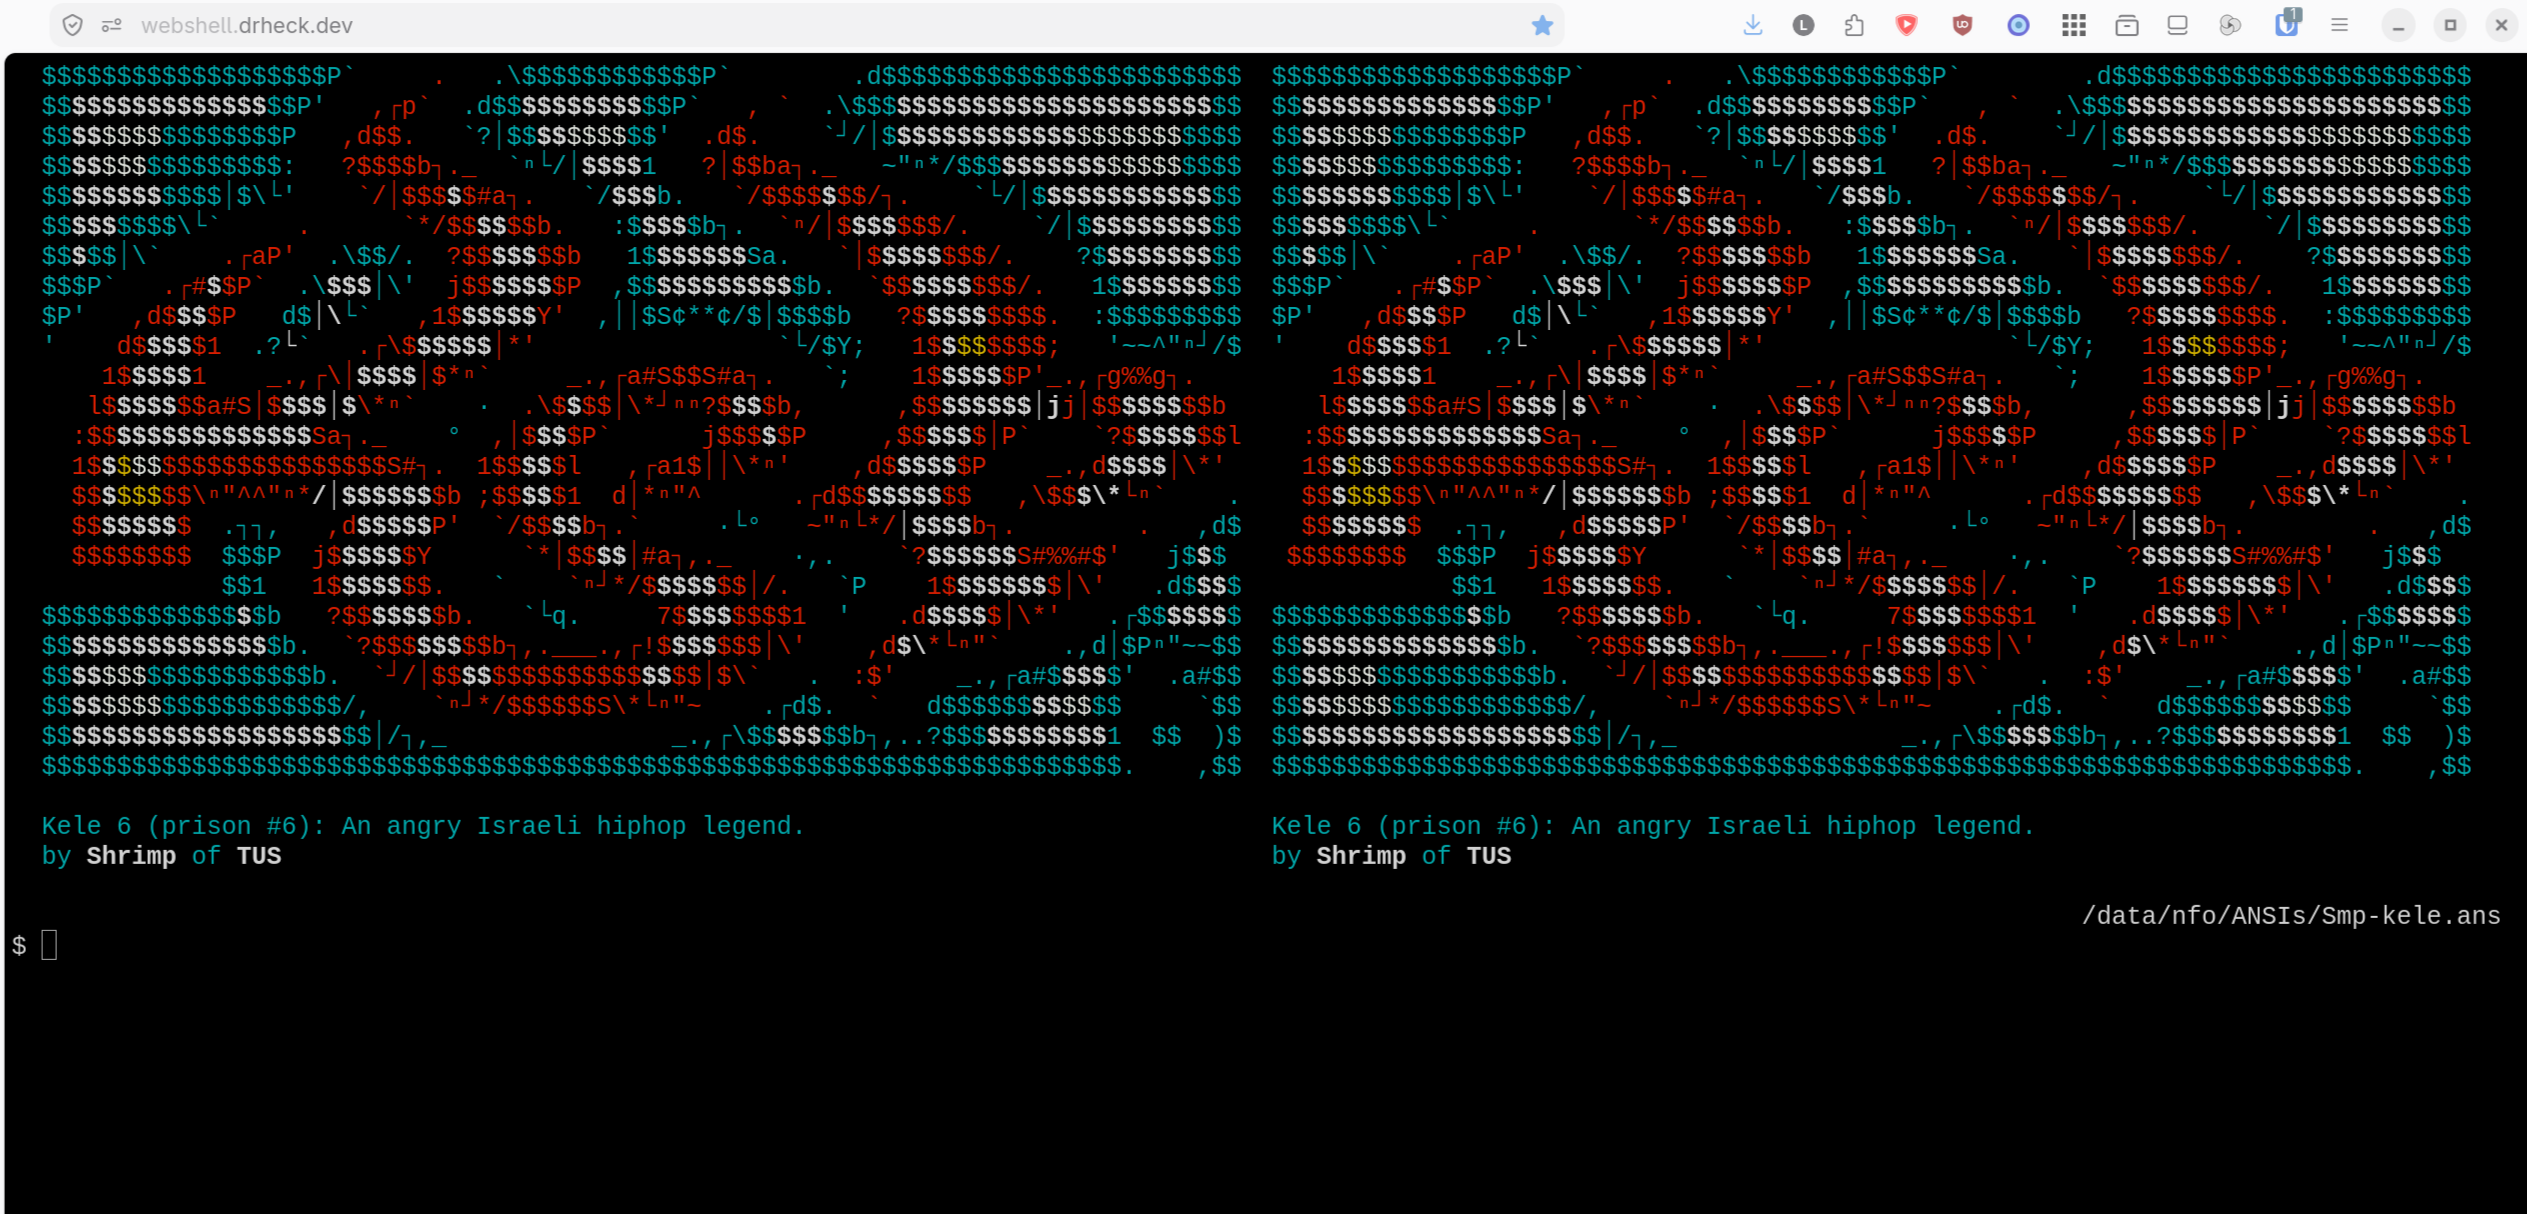Viewport: 2527px width, 1214px height.
Task: Click 'TUS' in the right caption
Action: [1488, 856]
